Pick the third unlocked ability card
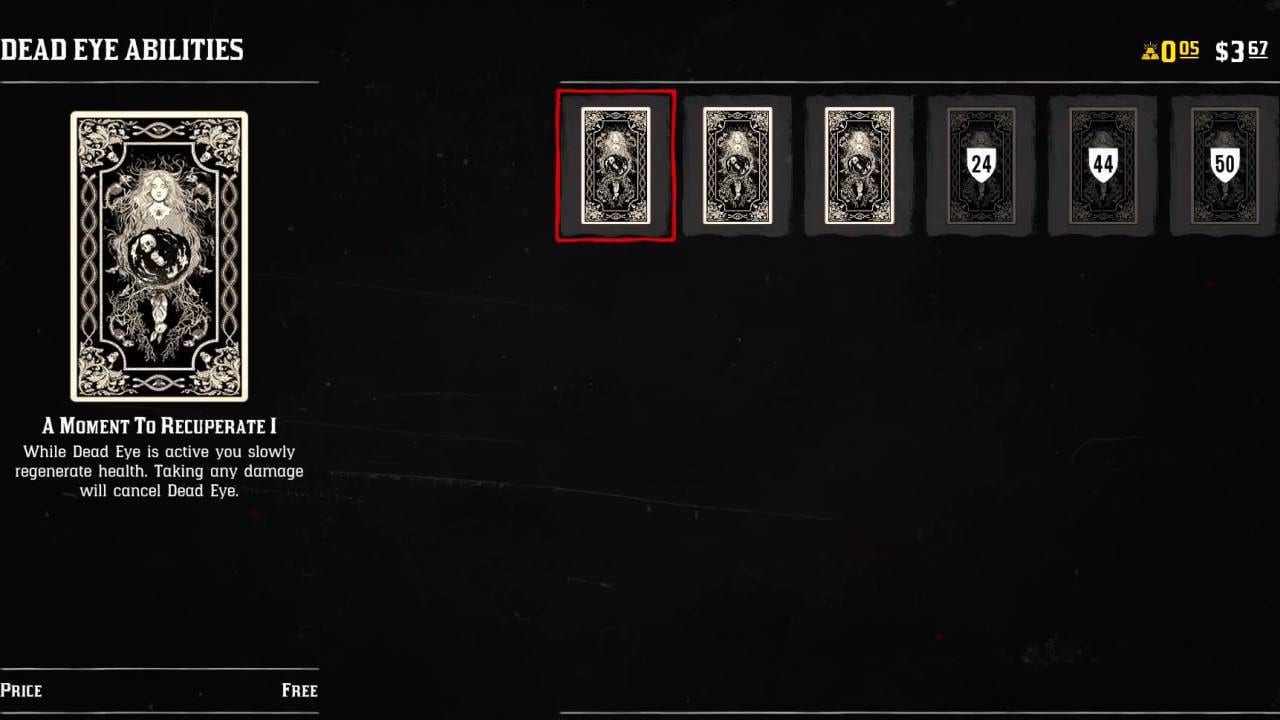The width and height of the screenshot is (1280, 720). click(859, 166)
